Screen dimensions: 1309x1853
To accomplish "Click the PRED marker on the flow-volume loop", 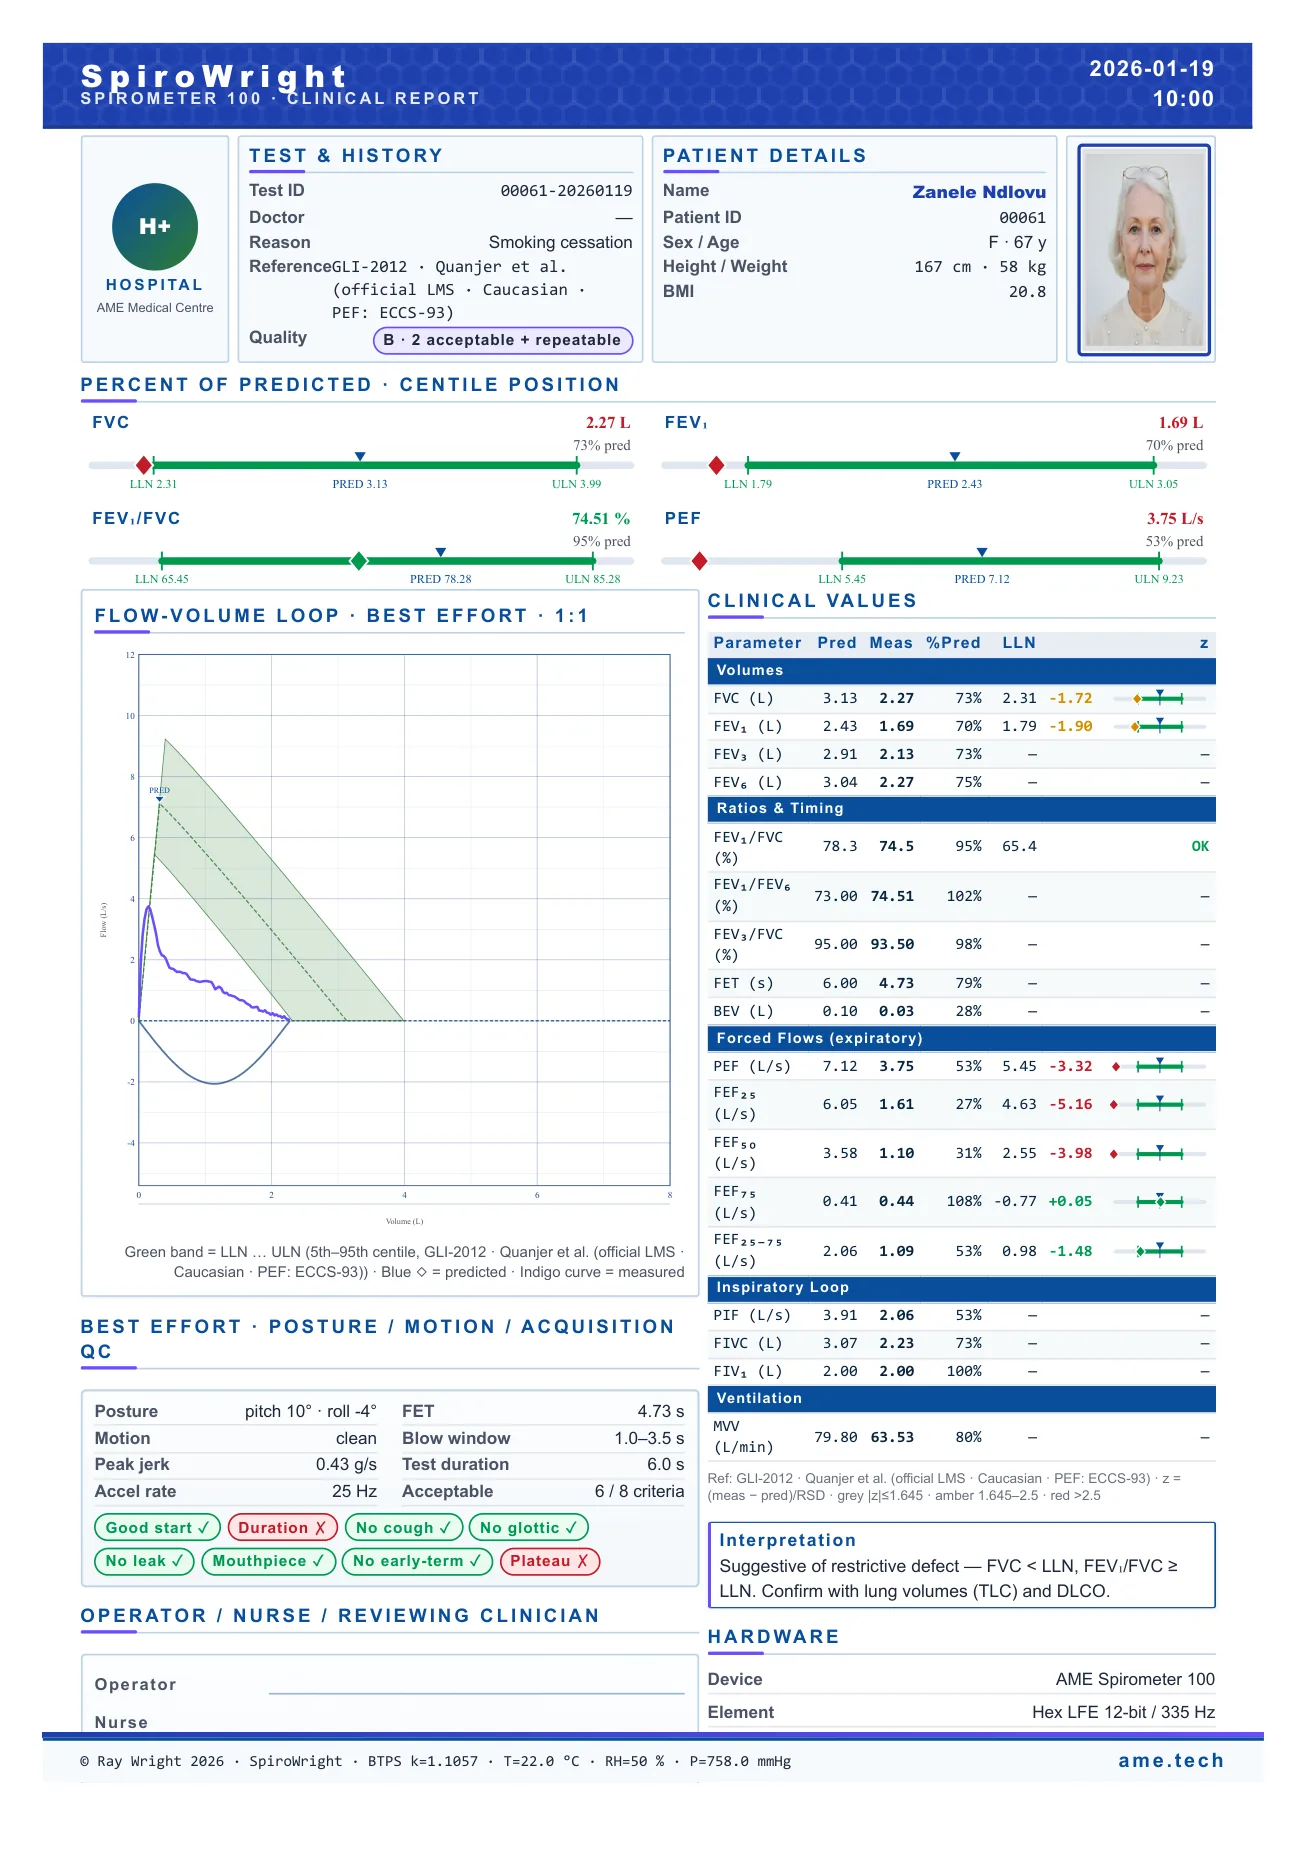I will [x=159, y=795].
